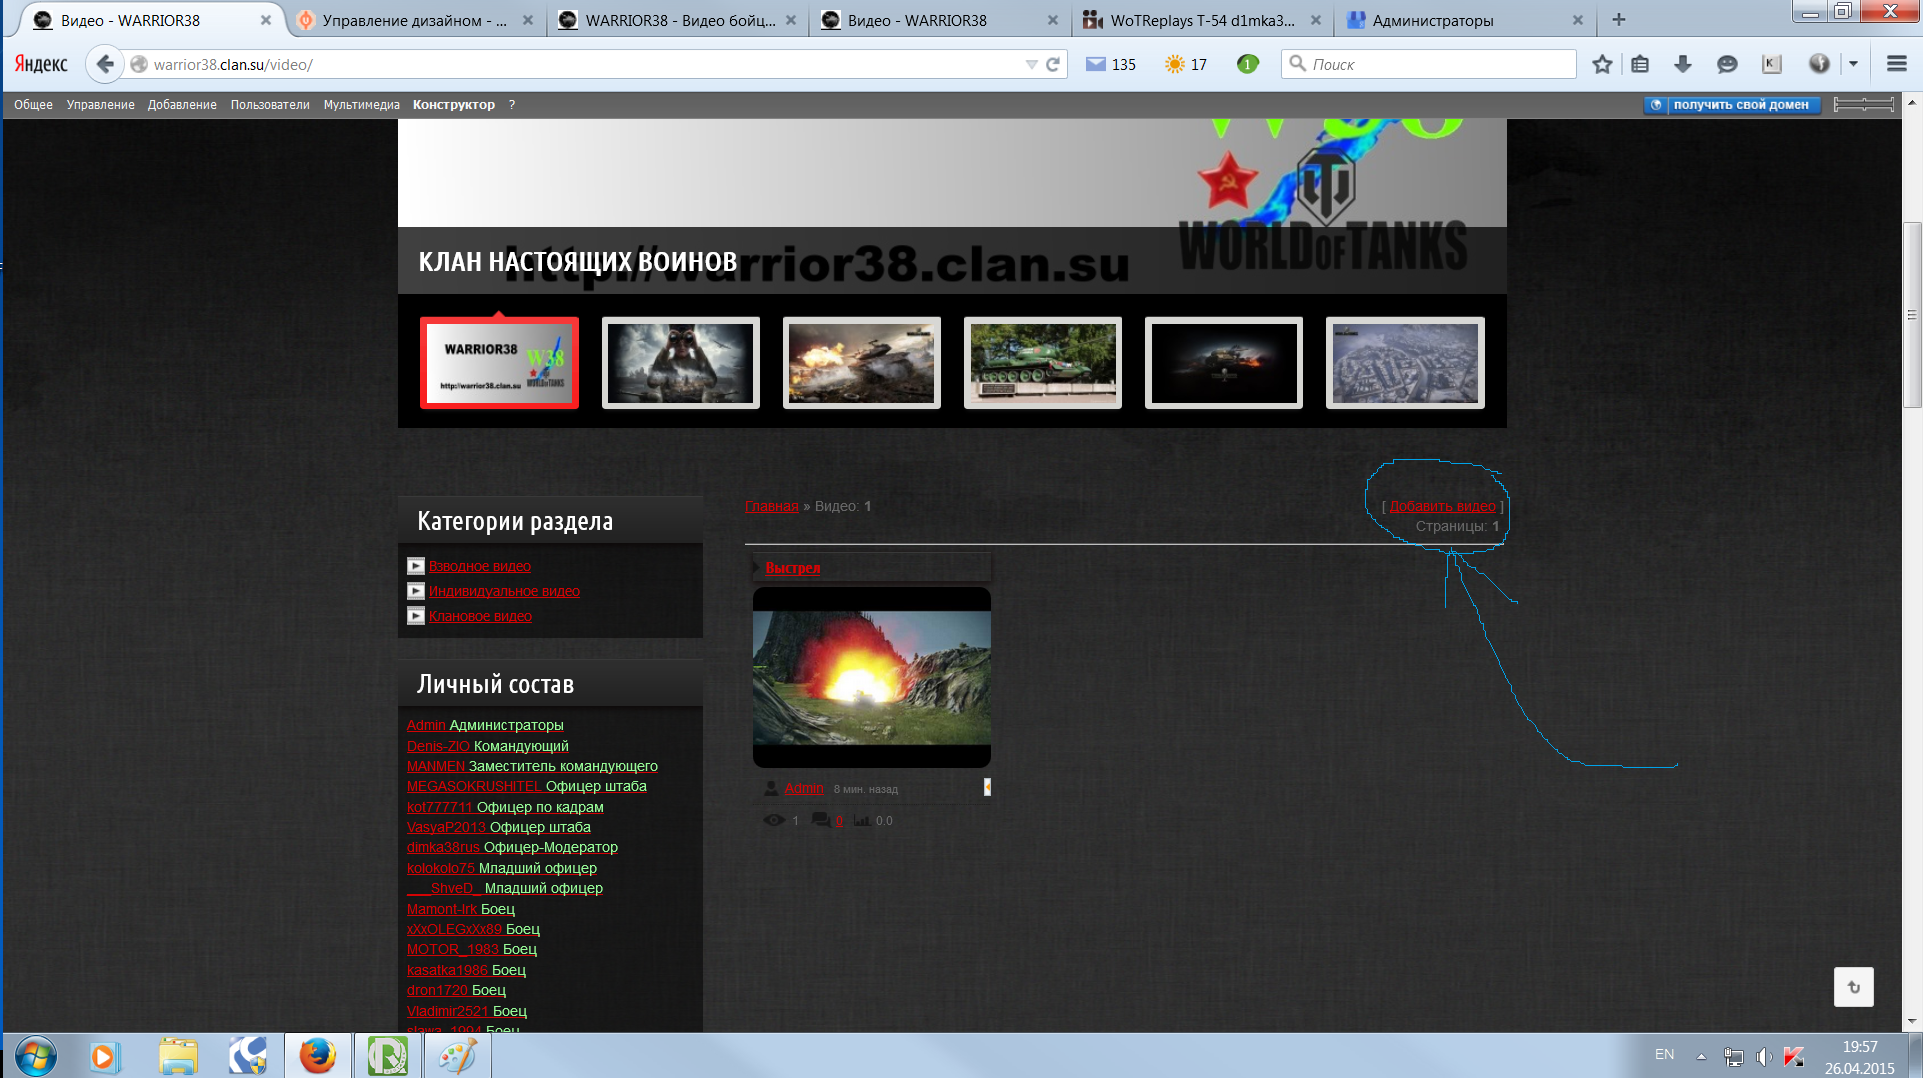Switch to the WARRIOR38 - Видео бойц... tab
The height and width of the screenshot is (1078, 1923).
[x=680, y=20]
